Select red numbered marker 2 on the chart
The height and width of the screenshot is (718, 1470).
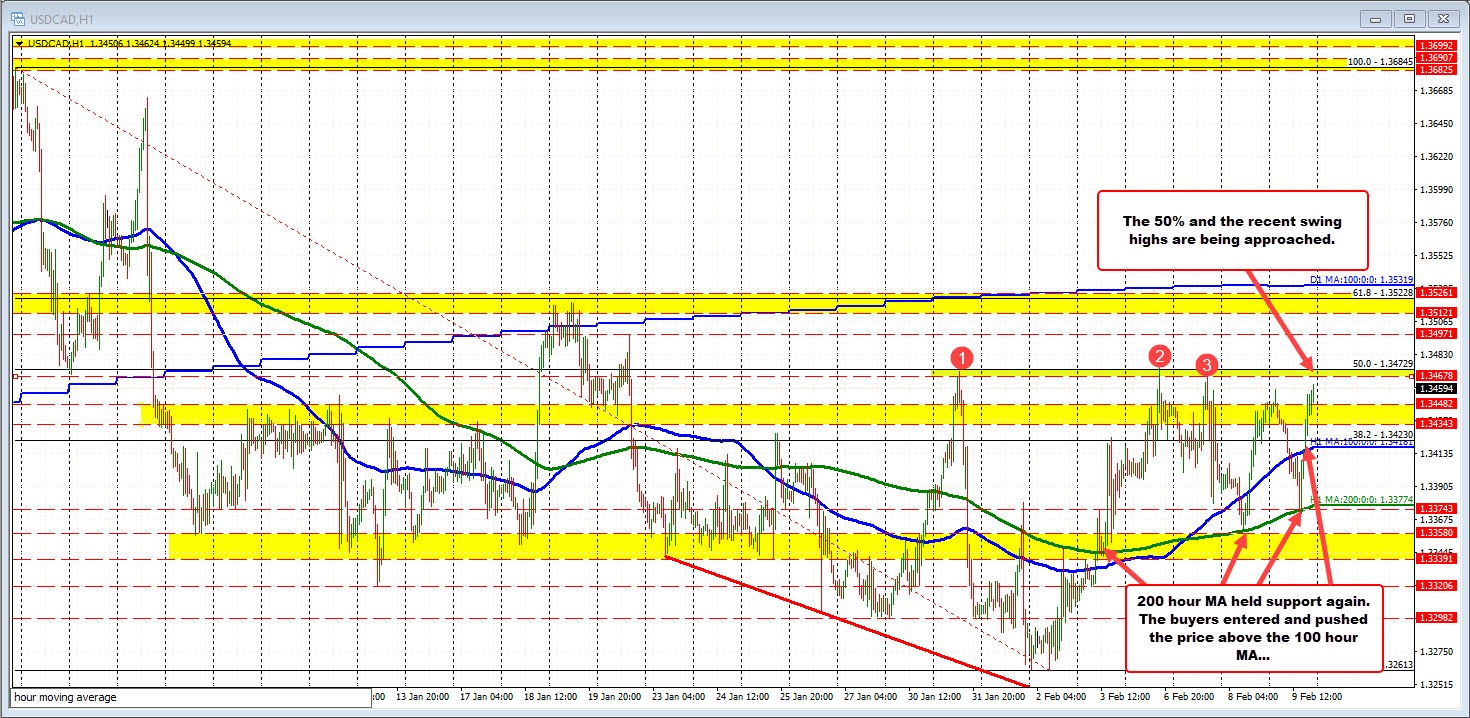(x=1158, y=355)
